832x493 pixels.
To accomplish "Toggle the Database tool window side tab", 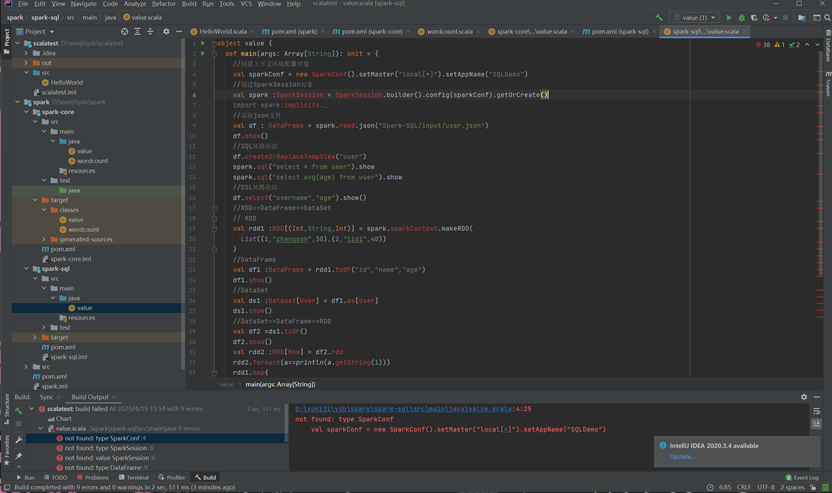I will click(x=827, y=46).
